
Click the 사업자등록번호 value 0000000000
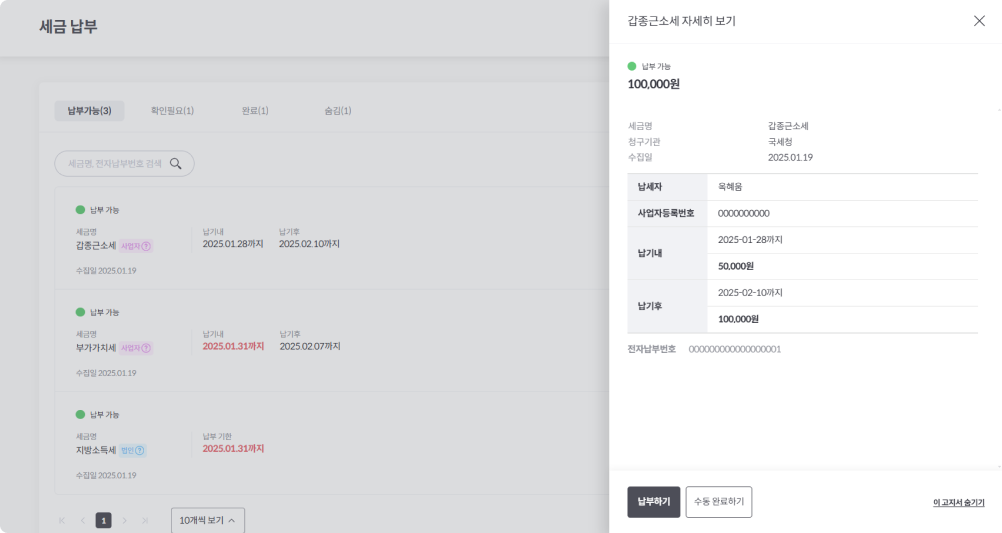[x=743, y=213]
